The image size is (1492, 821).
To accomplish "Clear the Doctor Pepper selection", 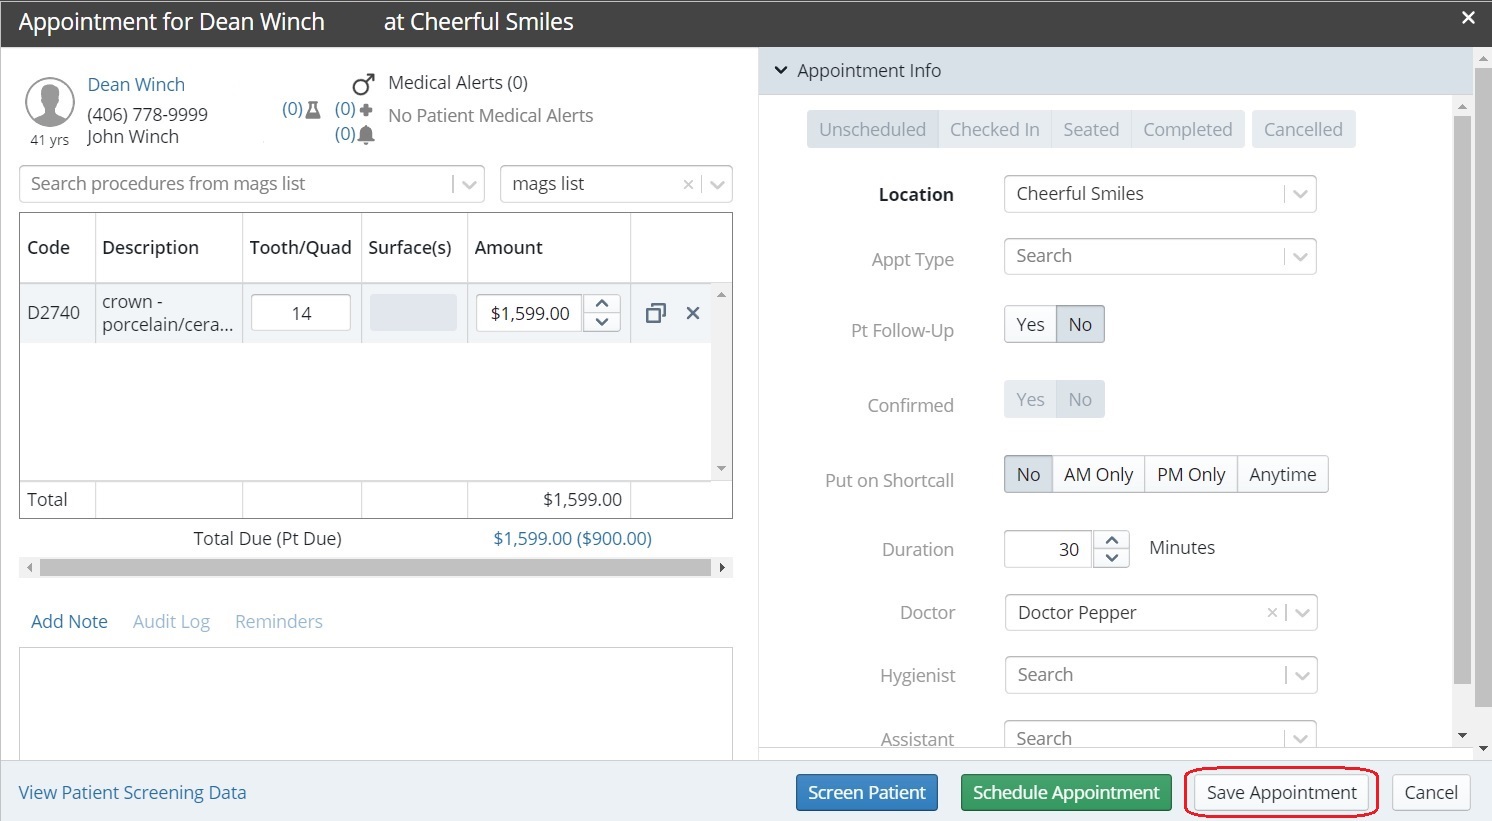I will click(x=1272, y=613).
